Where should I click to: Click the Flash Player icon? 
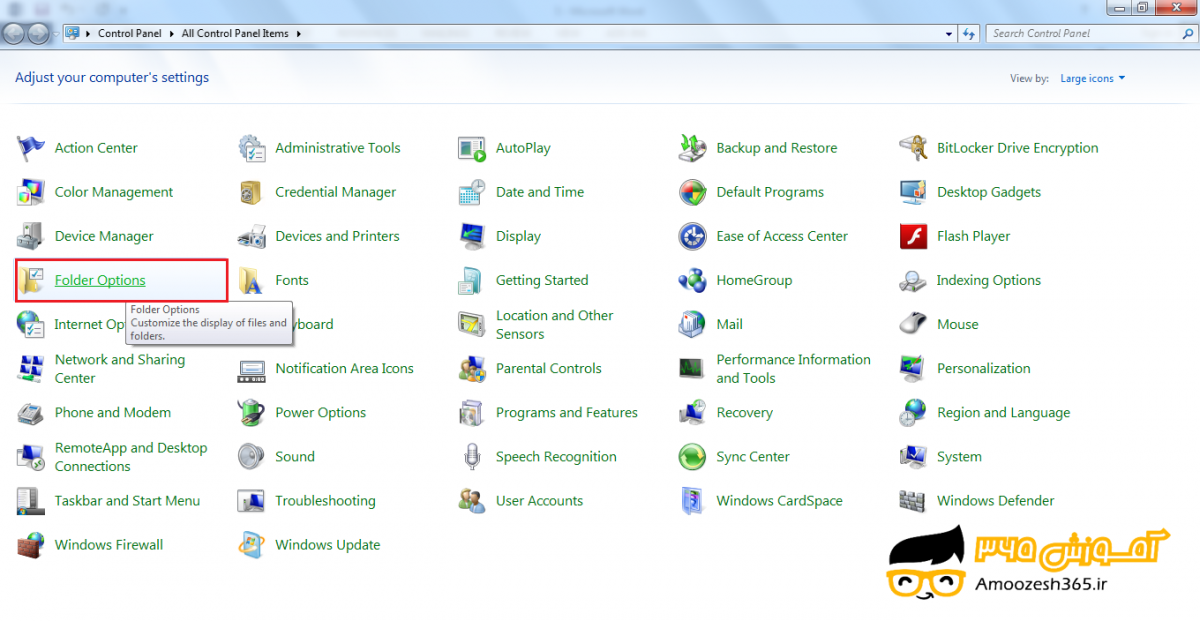[912, 237]
